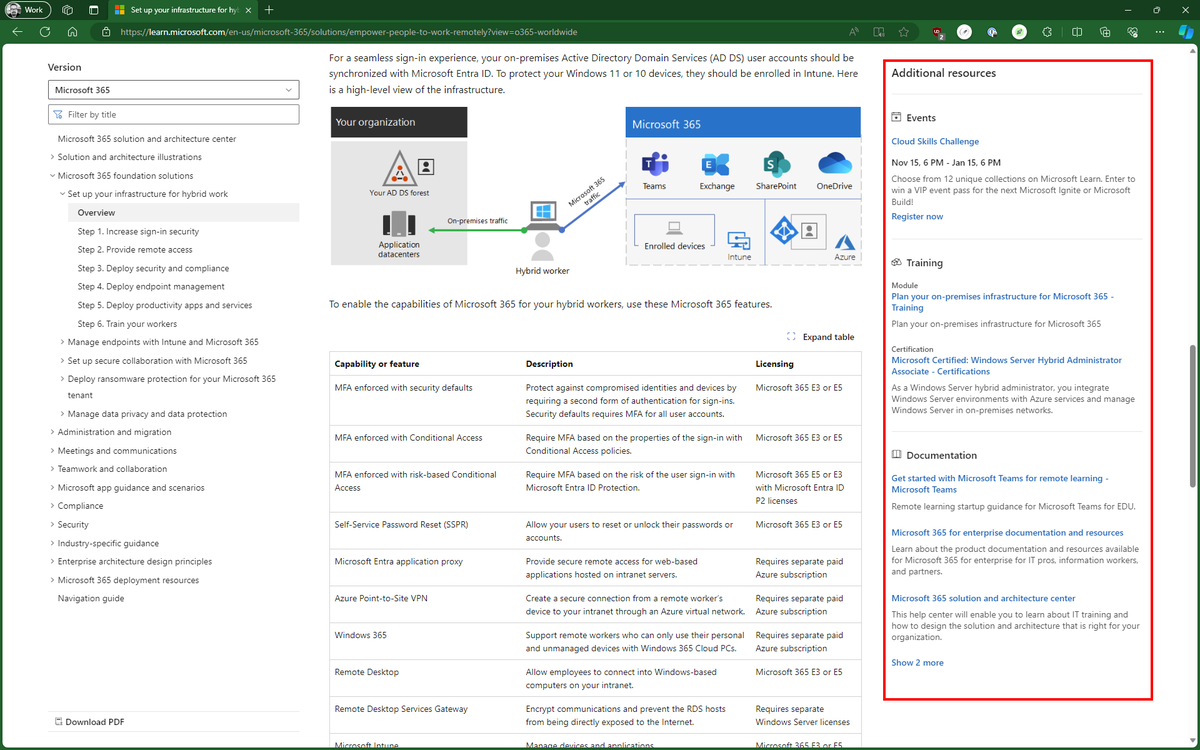Enter Immersive Reader via book icon

pyautogui.click(x=878, y=31)
